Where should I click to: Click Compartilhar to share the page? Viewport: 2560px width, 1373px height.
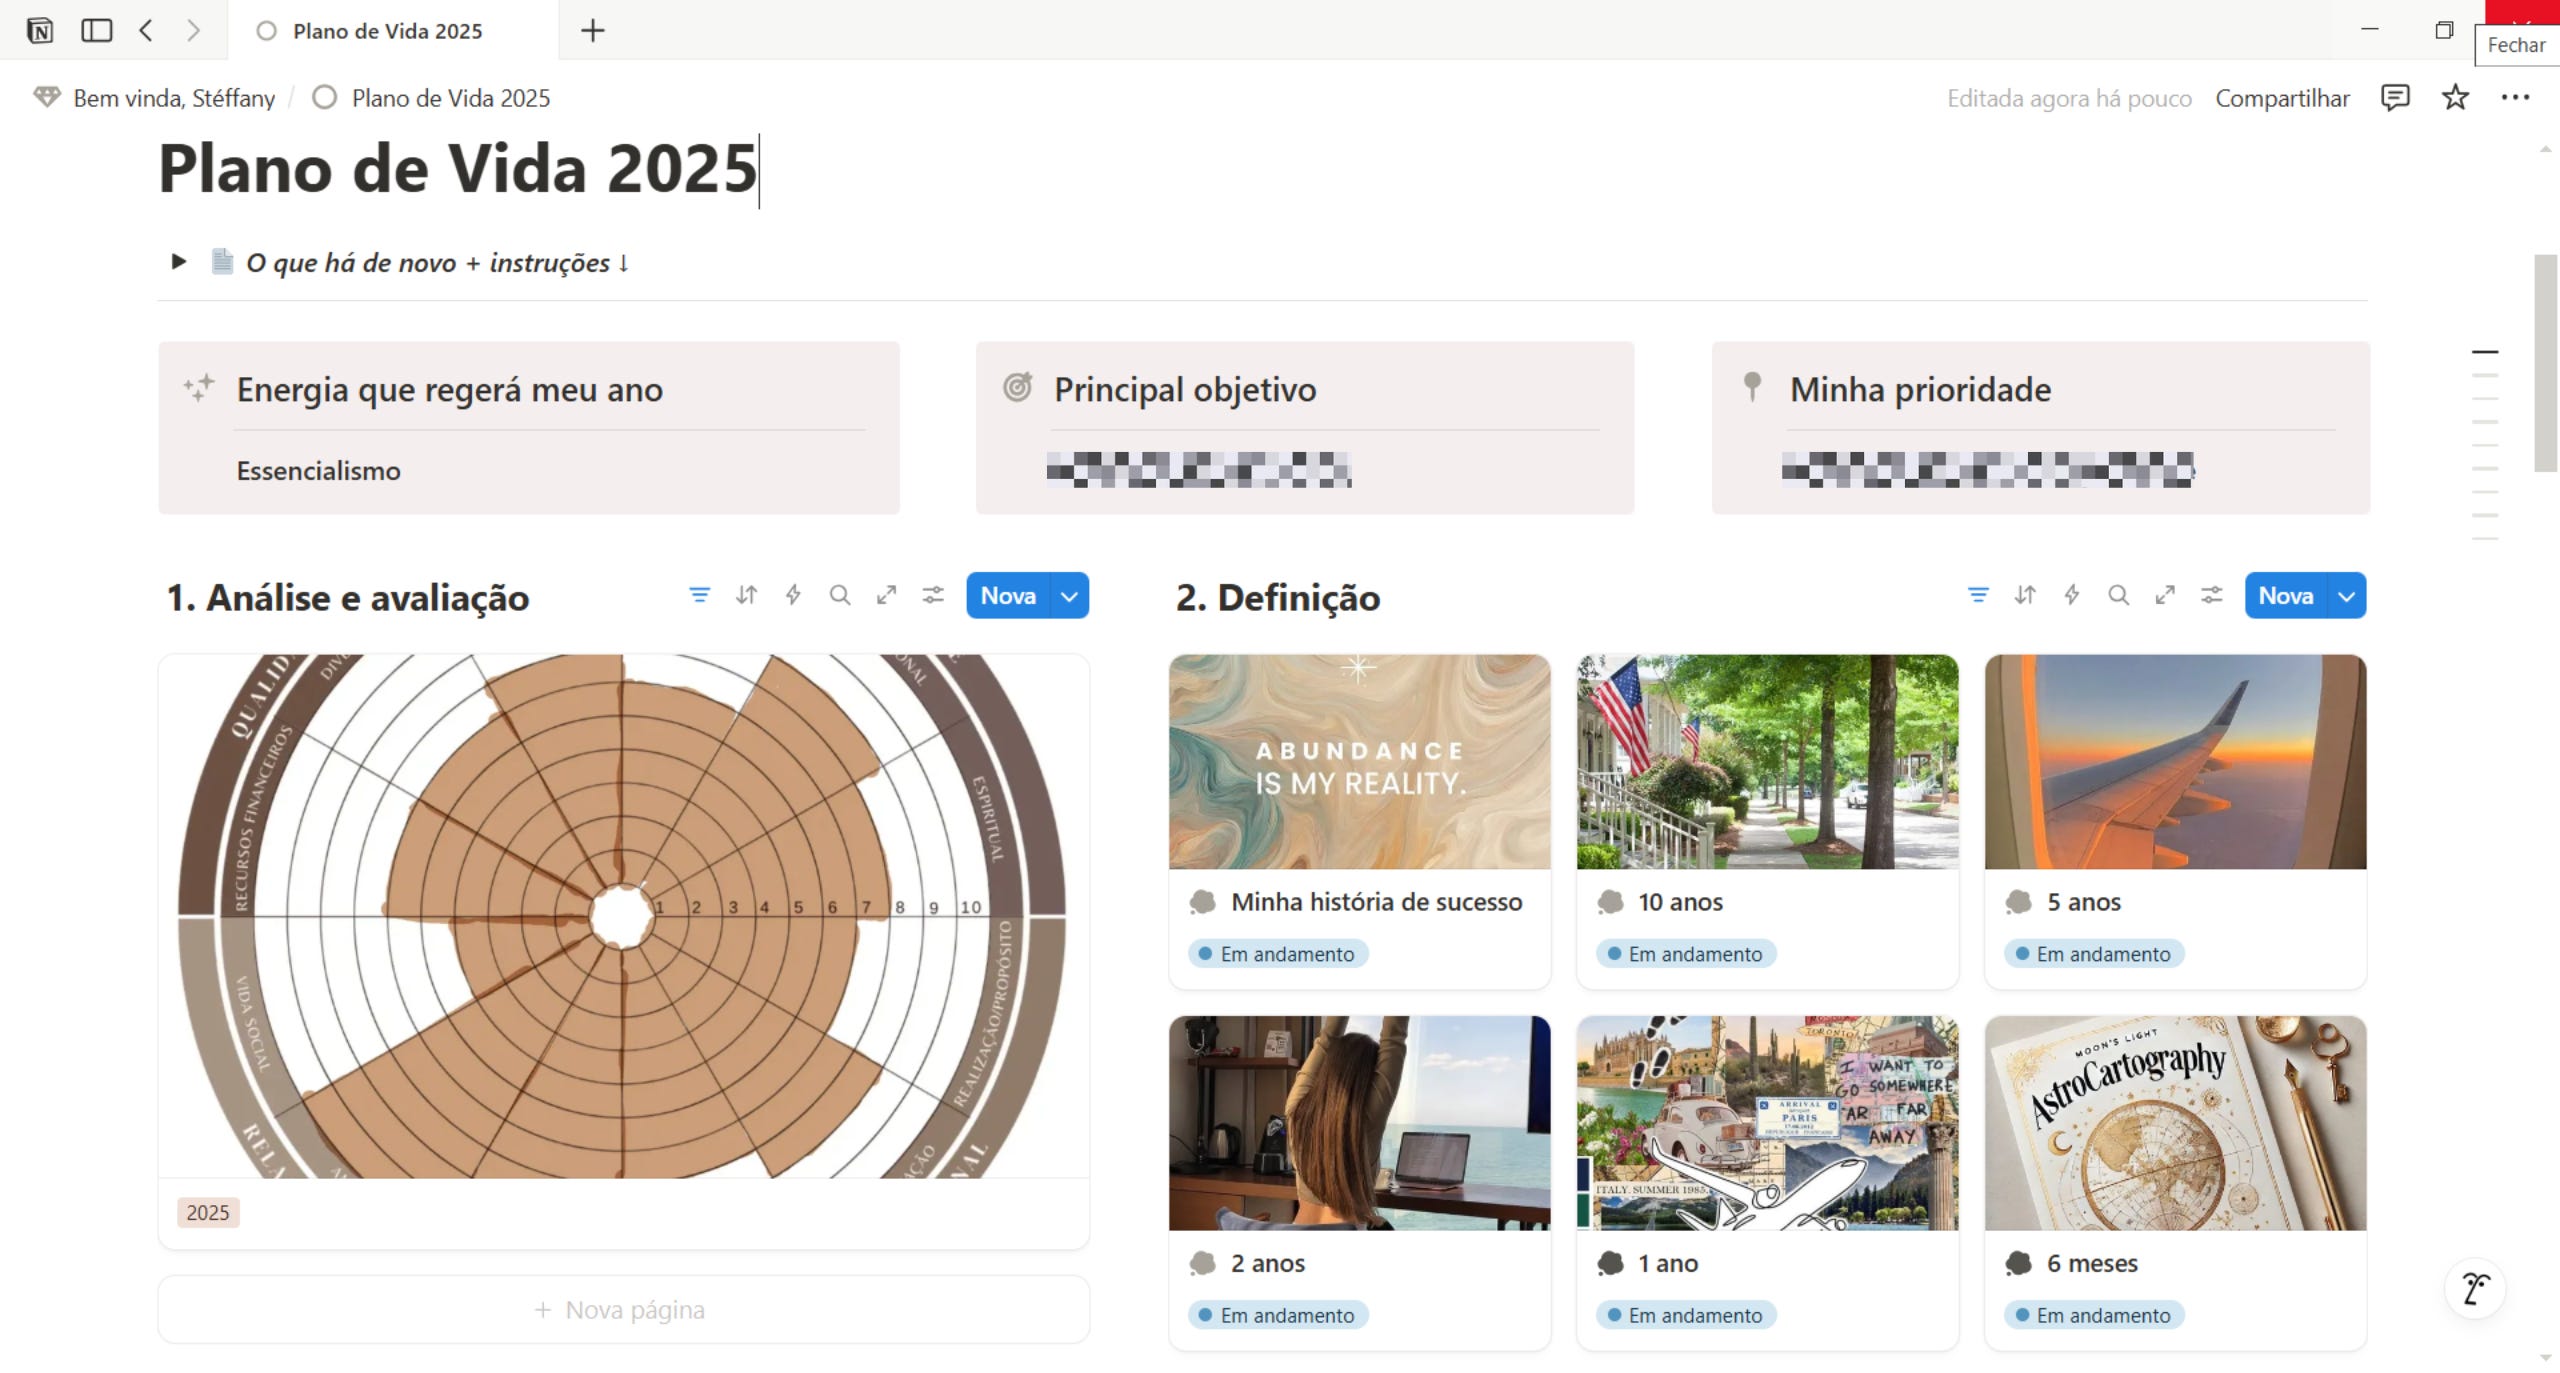(x=2282, y=98)
